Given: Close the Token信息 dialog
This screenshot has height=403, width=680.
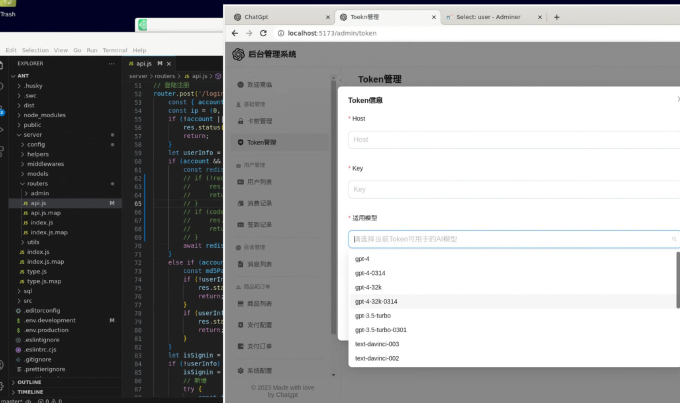Looking at the screenshot, I should coord(677,100).
